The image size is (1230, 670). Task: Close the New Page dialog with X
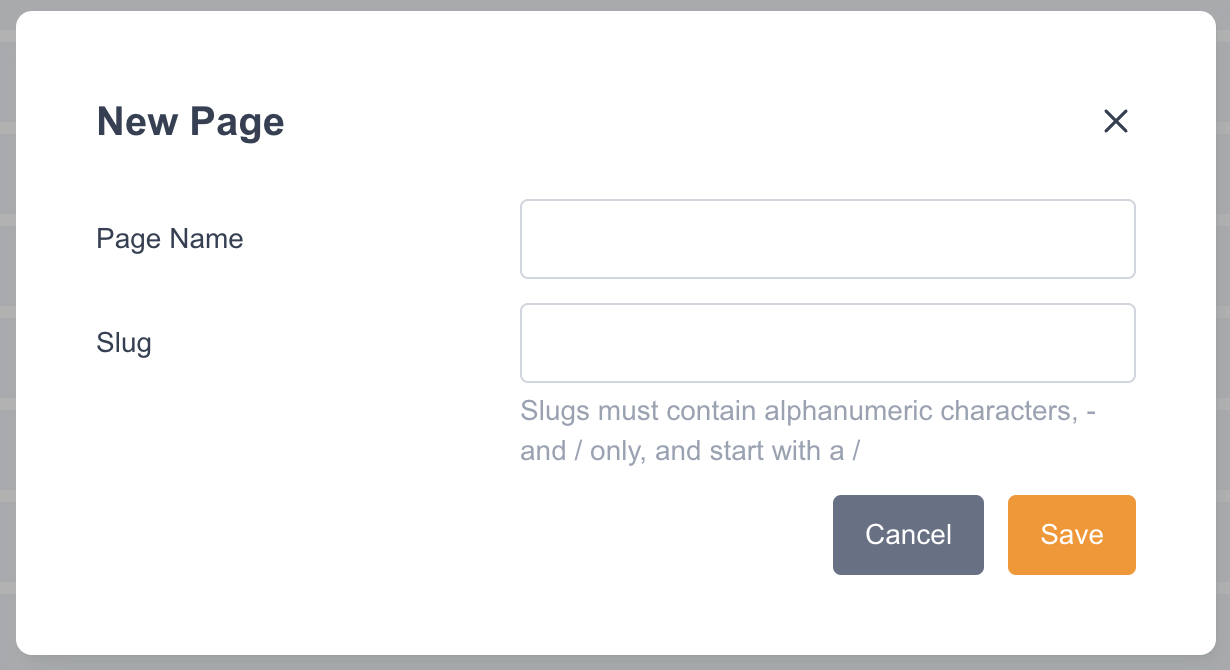(x=1115, y=122)
